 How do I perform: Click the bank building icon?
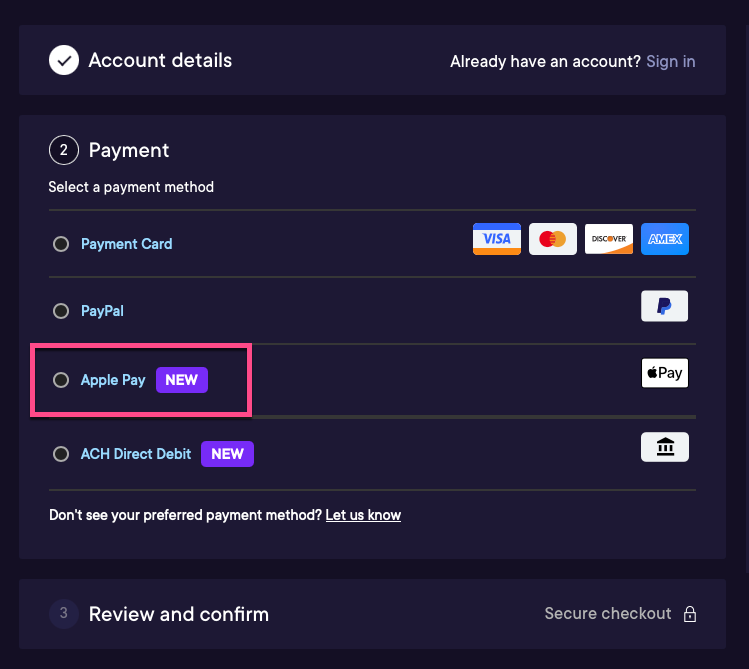tap(664, 447)
